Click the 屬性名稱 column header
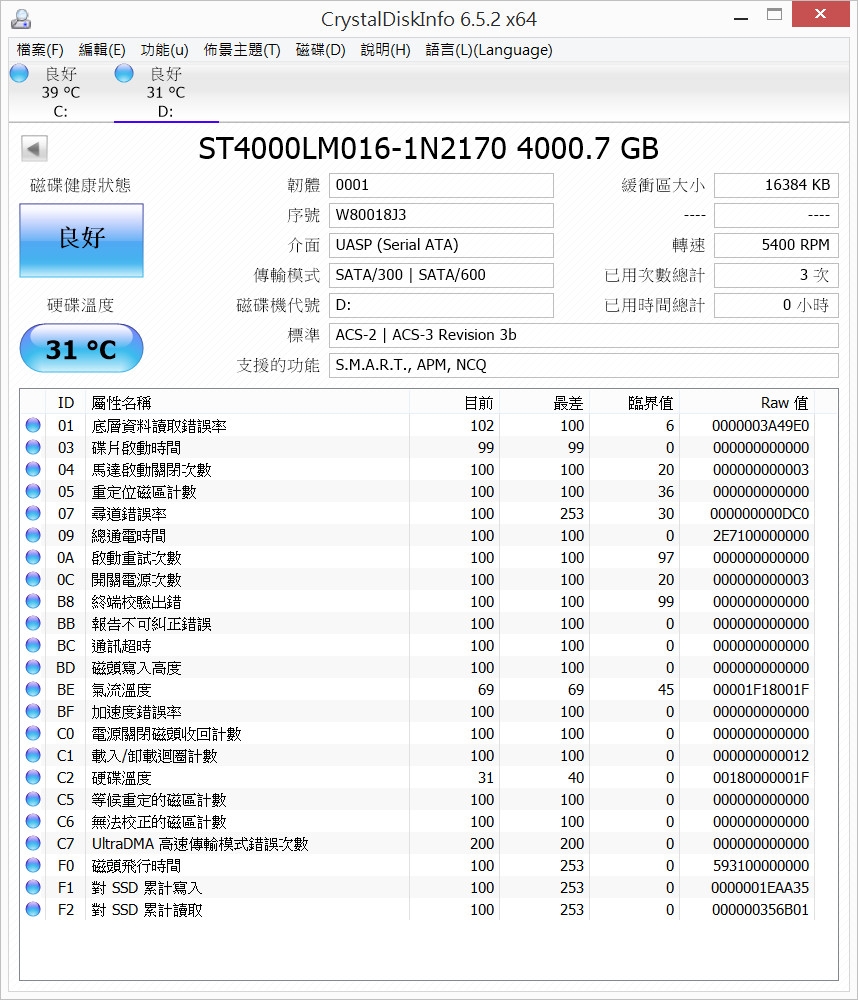This screenshot has height=1000, width=858. click(247, 403)
